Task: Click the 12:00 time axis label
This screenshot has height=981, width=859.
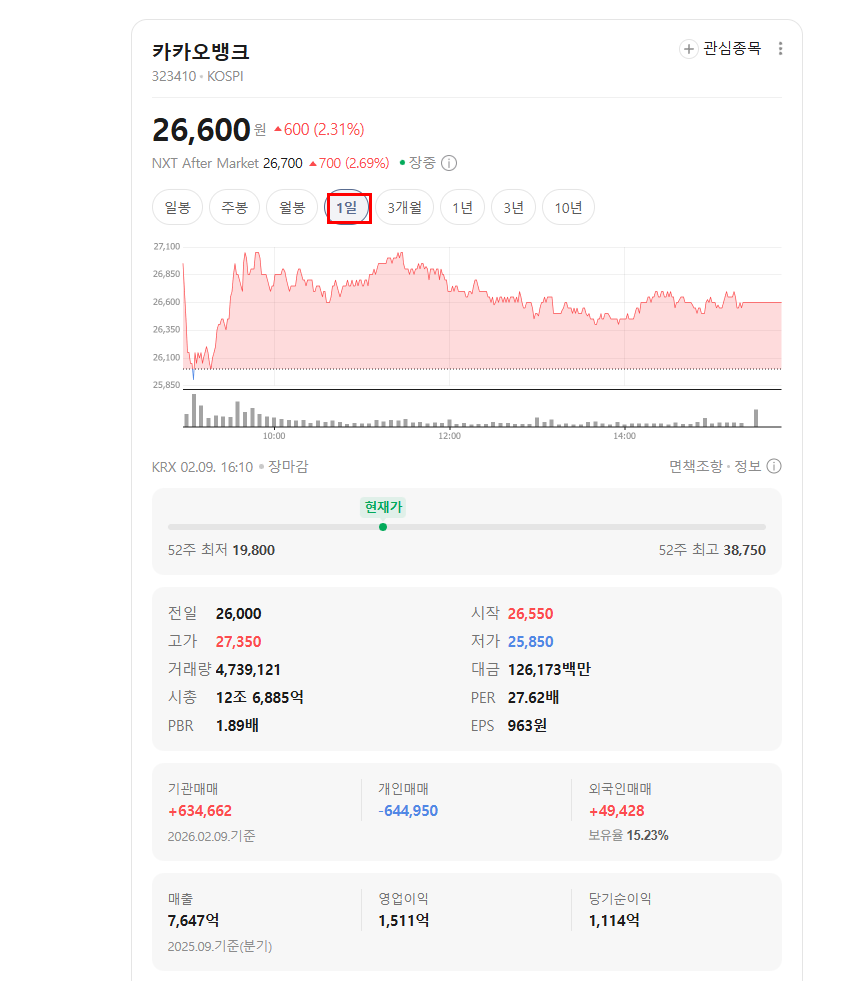Action: [x=449, y=436]
